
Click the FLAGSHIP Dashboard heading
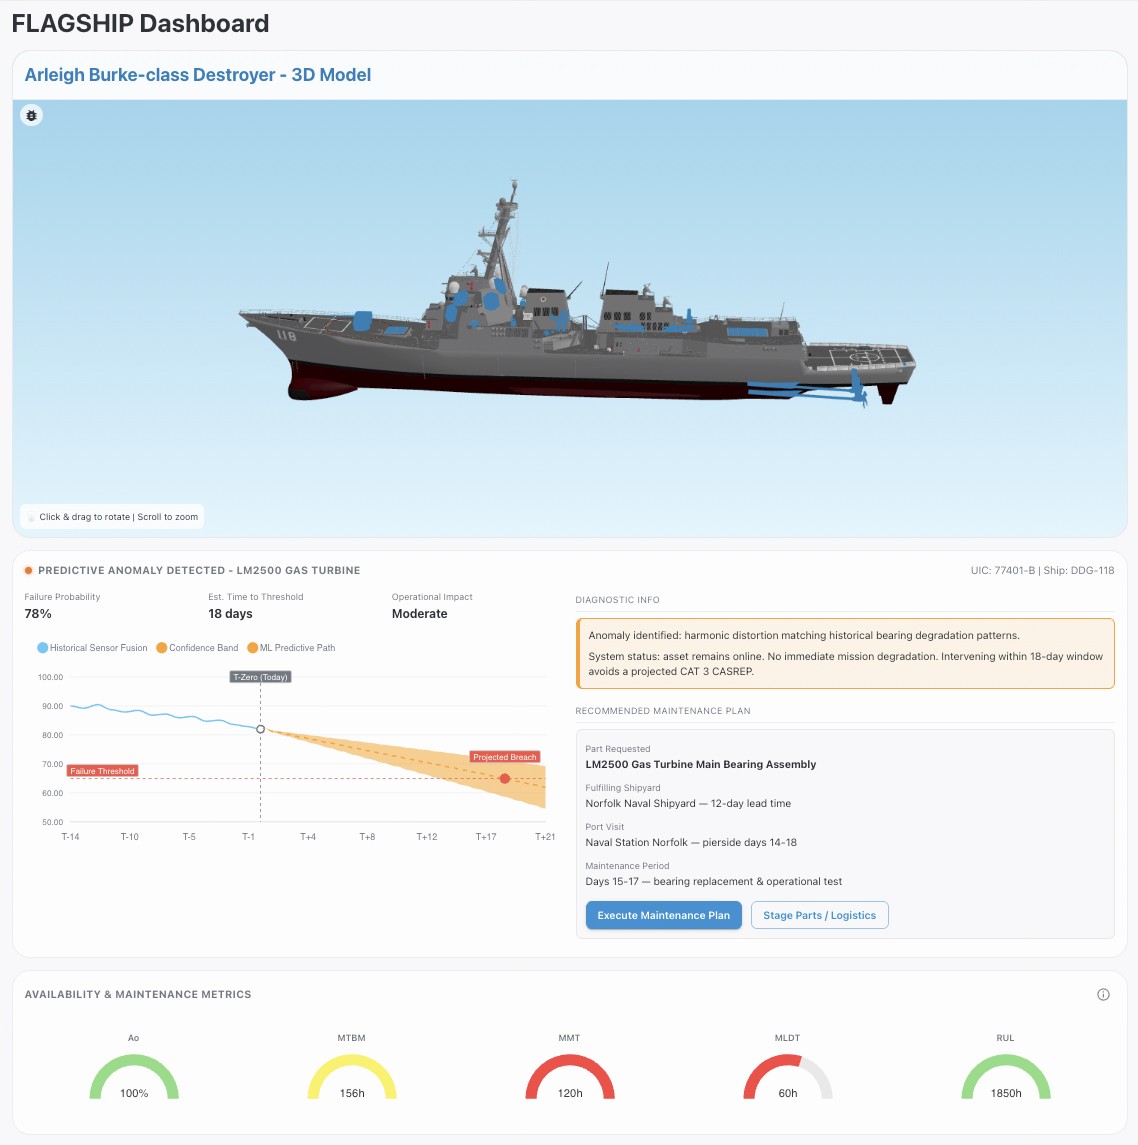[x=140, y=23]
